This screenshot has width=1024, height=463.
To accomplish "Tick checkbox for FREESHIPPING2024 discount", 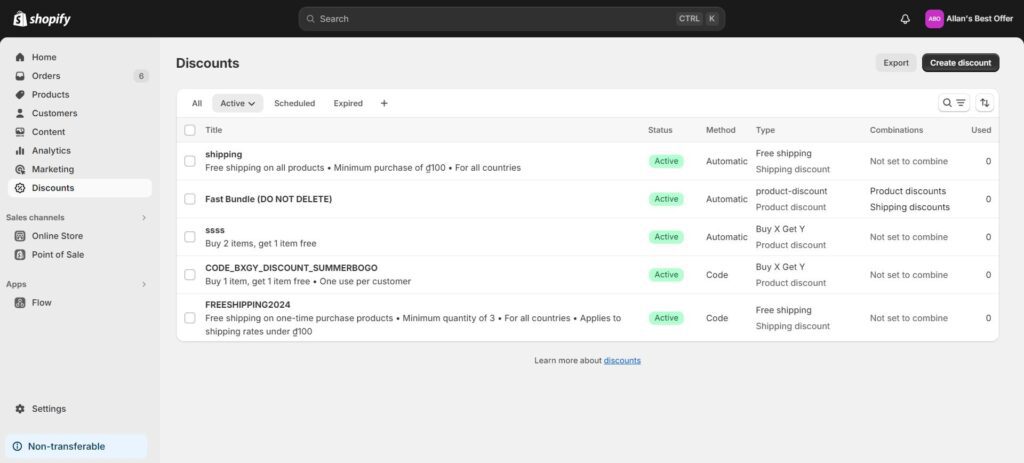I will coord(190,318).
